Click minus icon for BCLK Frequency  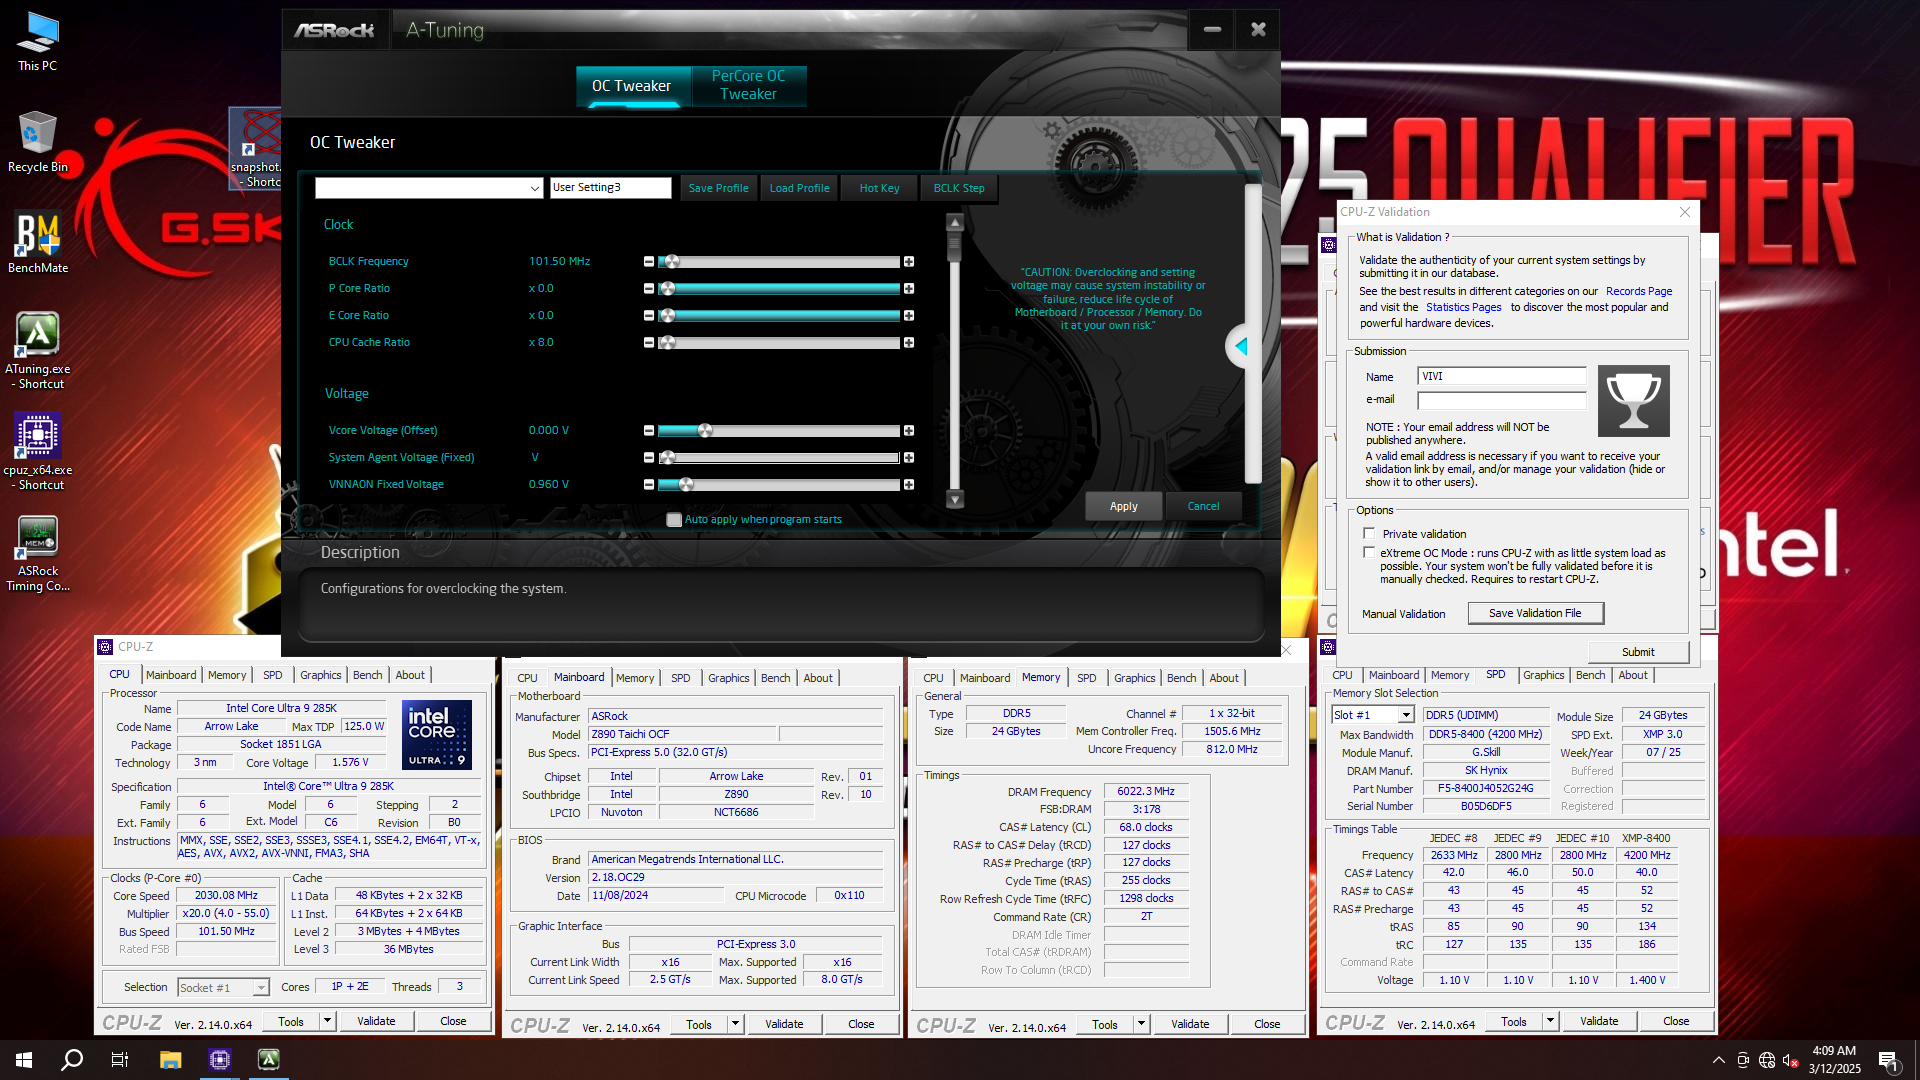(x=649, y=262)
